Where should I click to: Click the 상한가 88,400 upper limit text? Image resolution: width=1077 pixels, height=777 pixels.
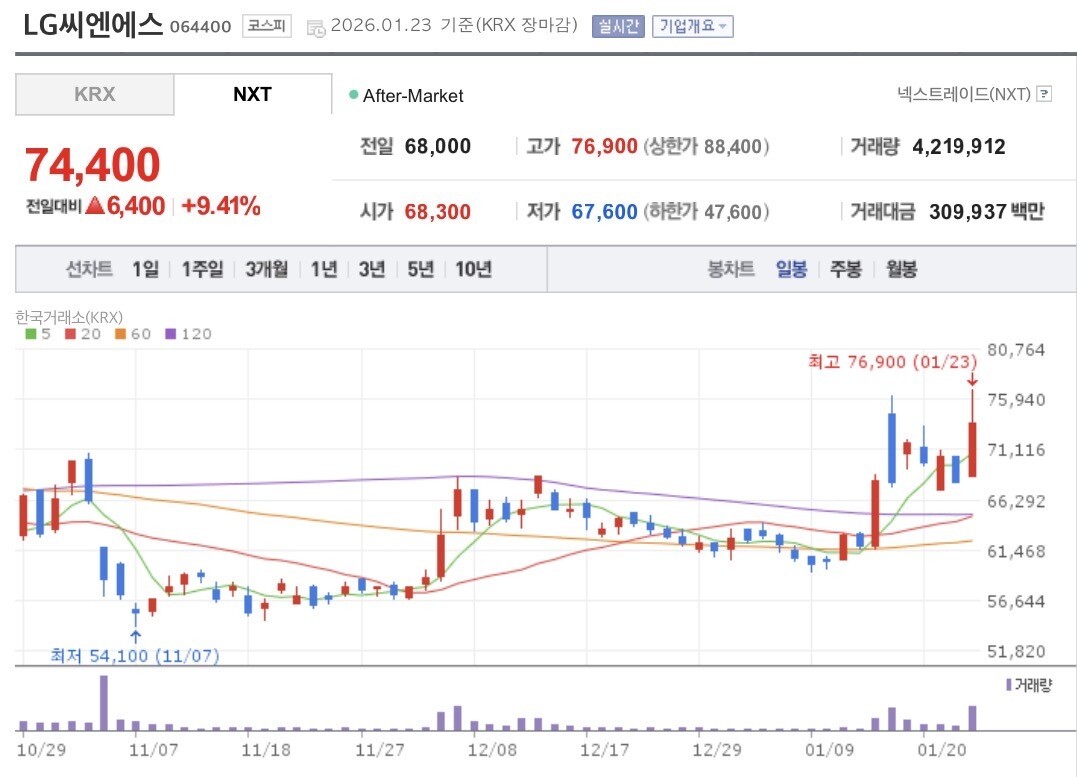[x=706, y=146]
